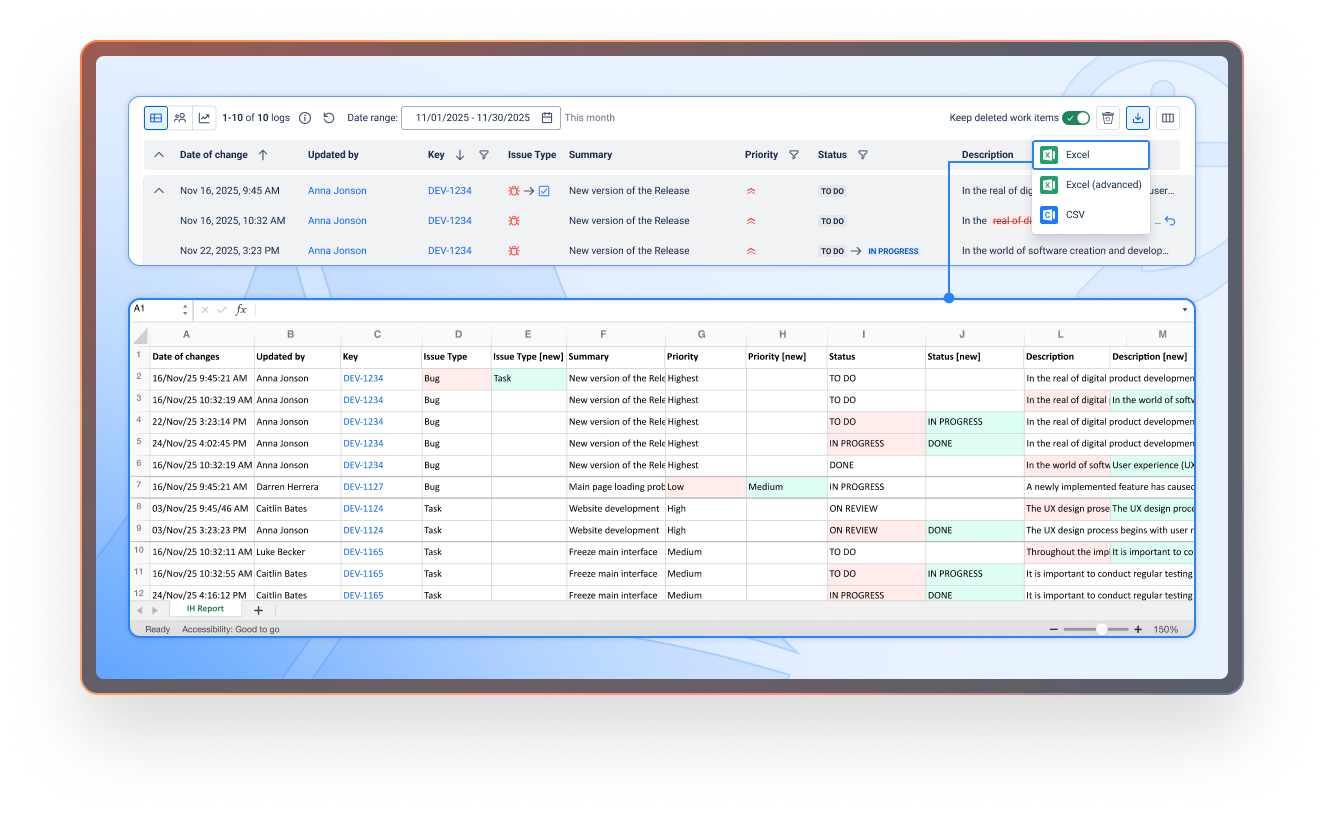This screenshot has height=815, width=1324.
Task: Open the users view icon
Action: tap(180, 118)
